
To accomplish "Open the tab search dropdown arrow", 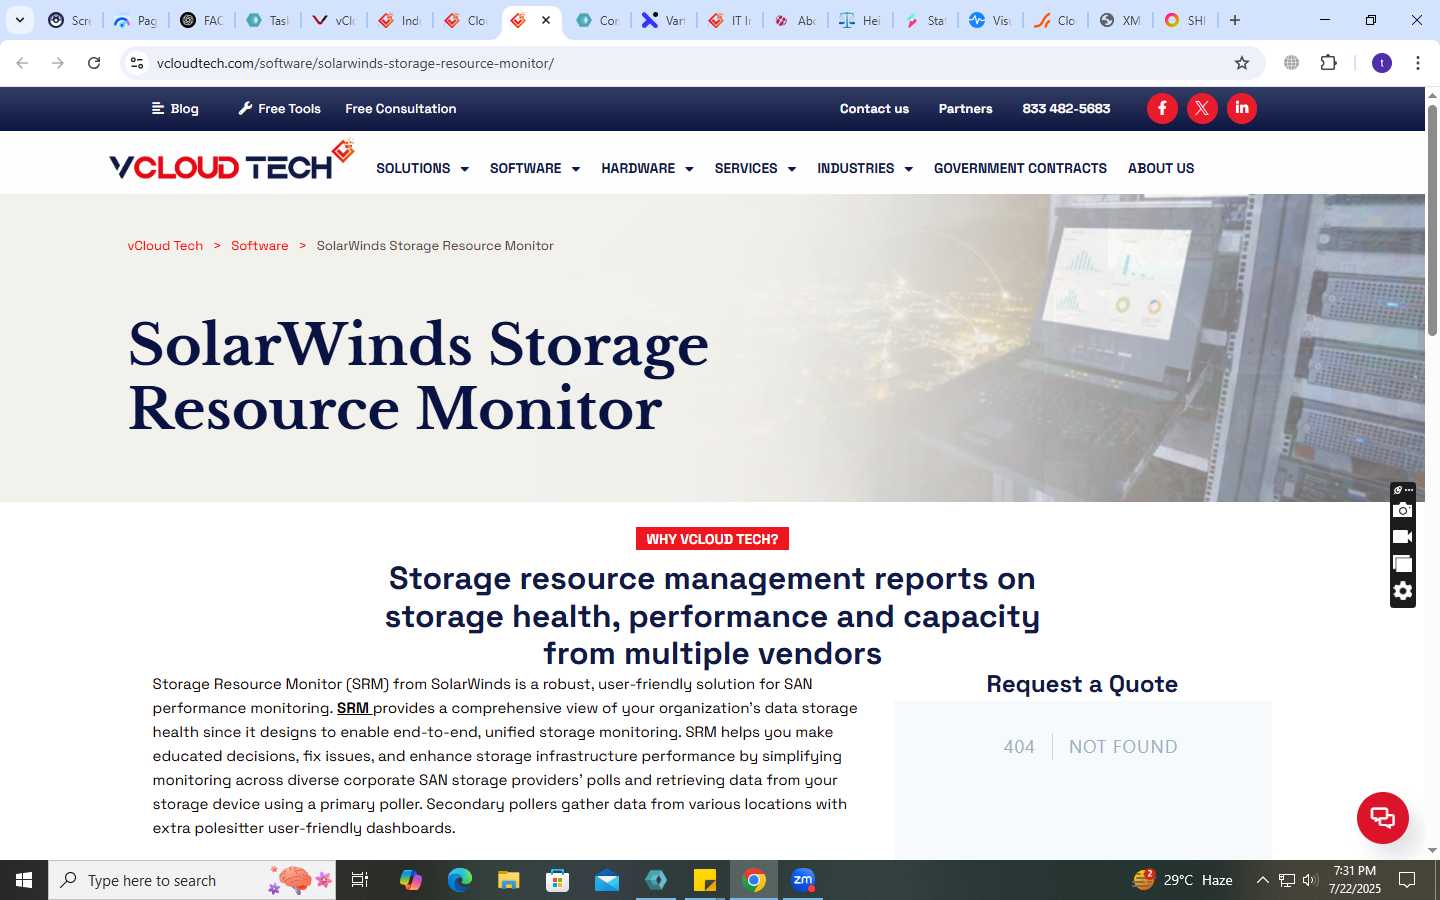I will tap(20, 20).
